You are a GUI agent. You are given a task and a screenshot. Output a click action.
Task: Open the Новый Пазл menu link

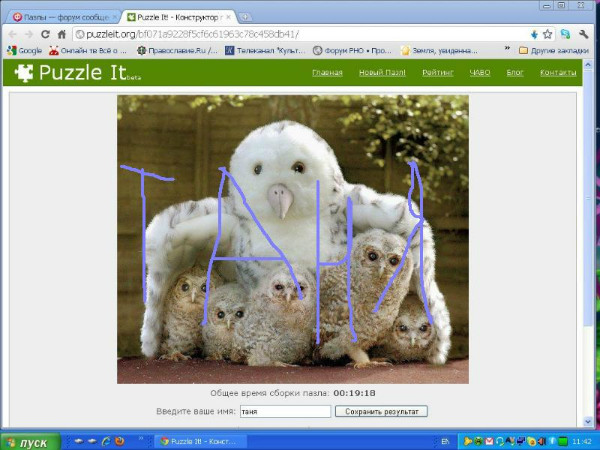click(x=381, y=73)
